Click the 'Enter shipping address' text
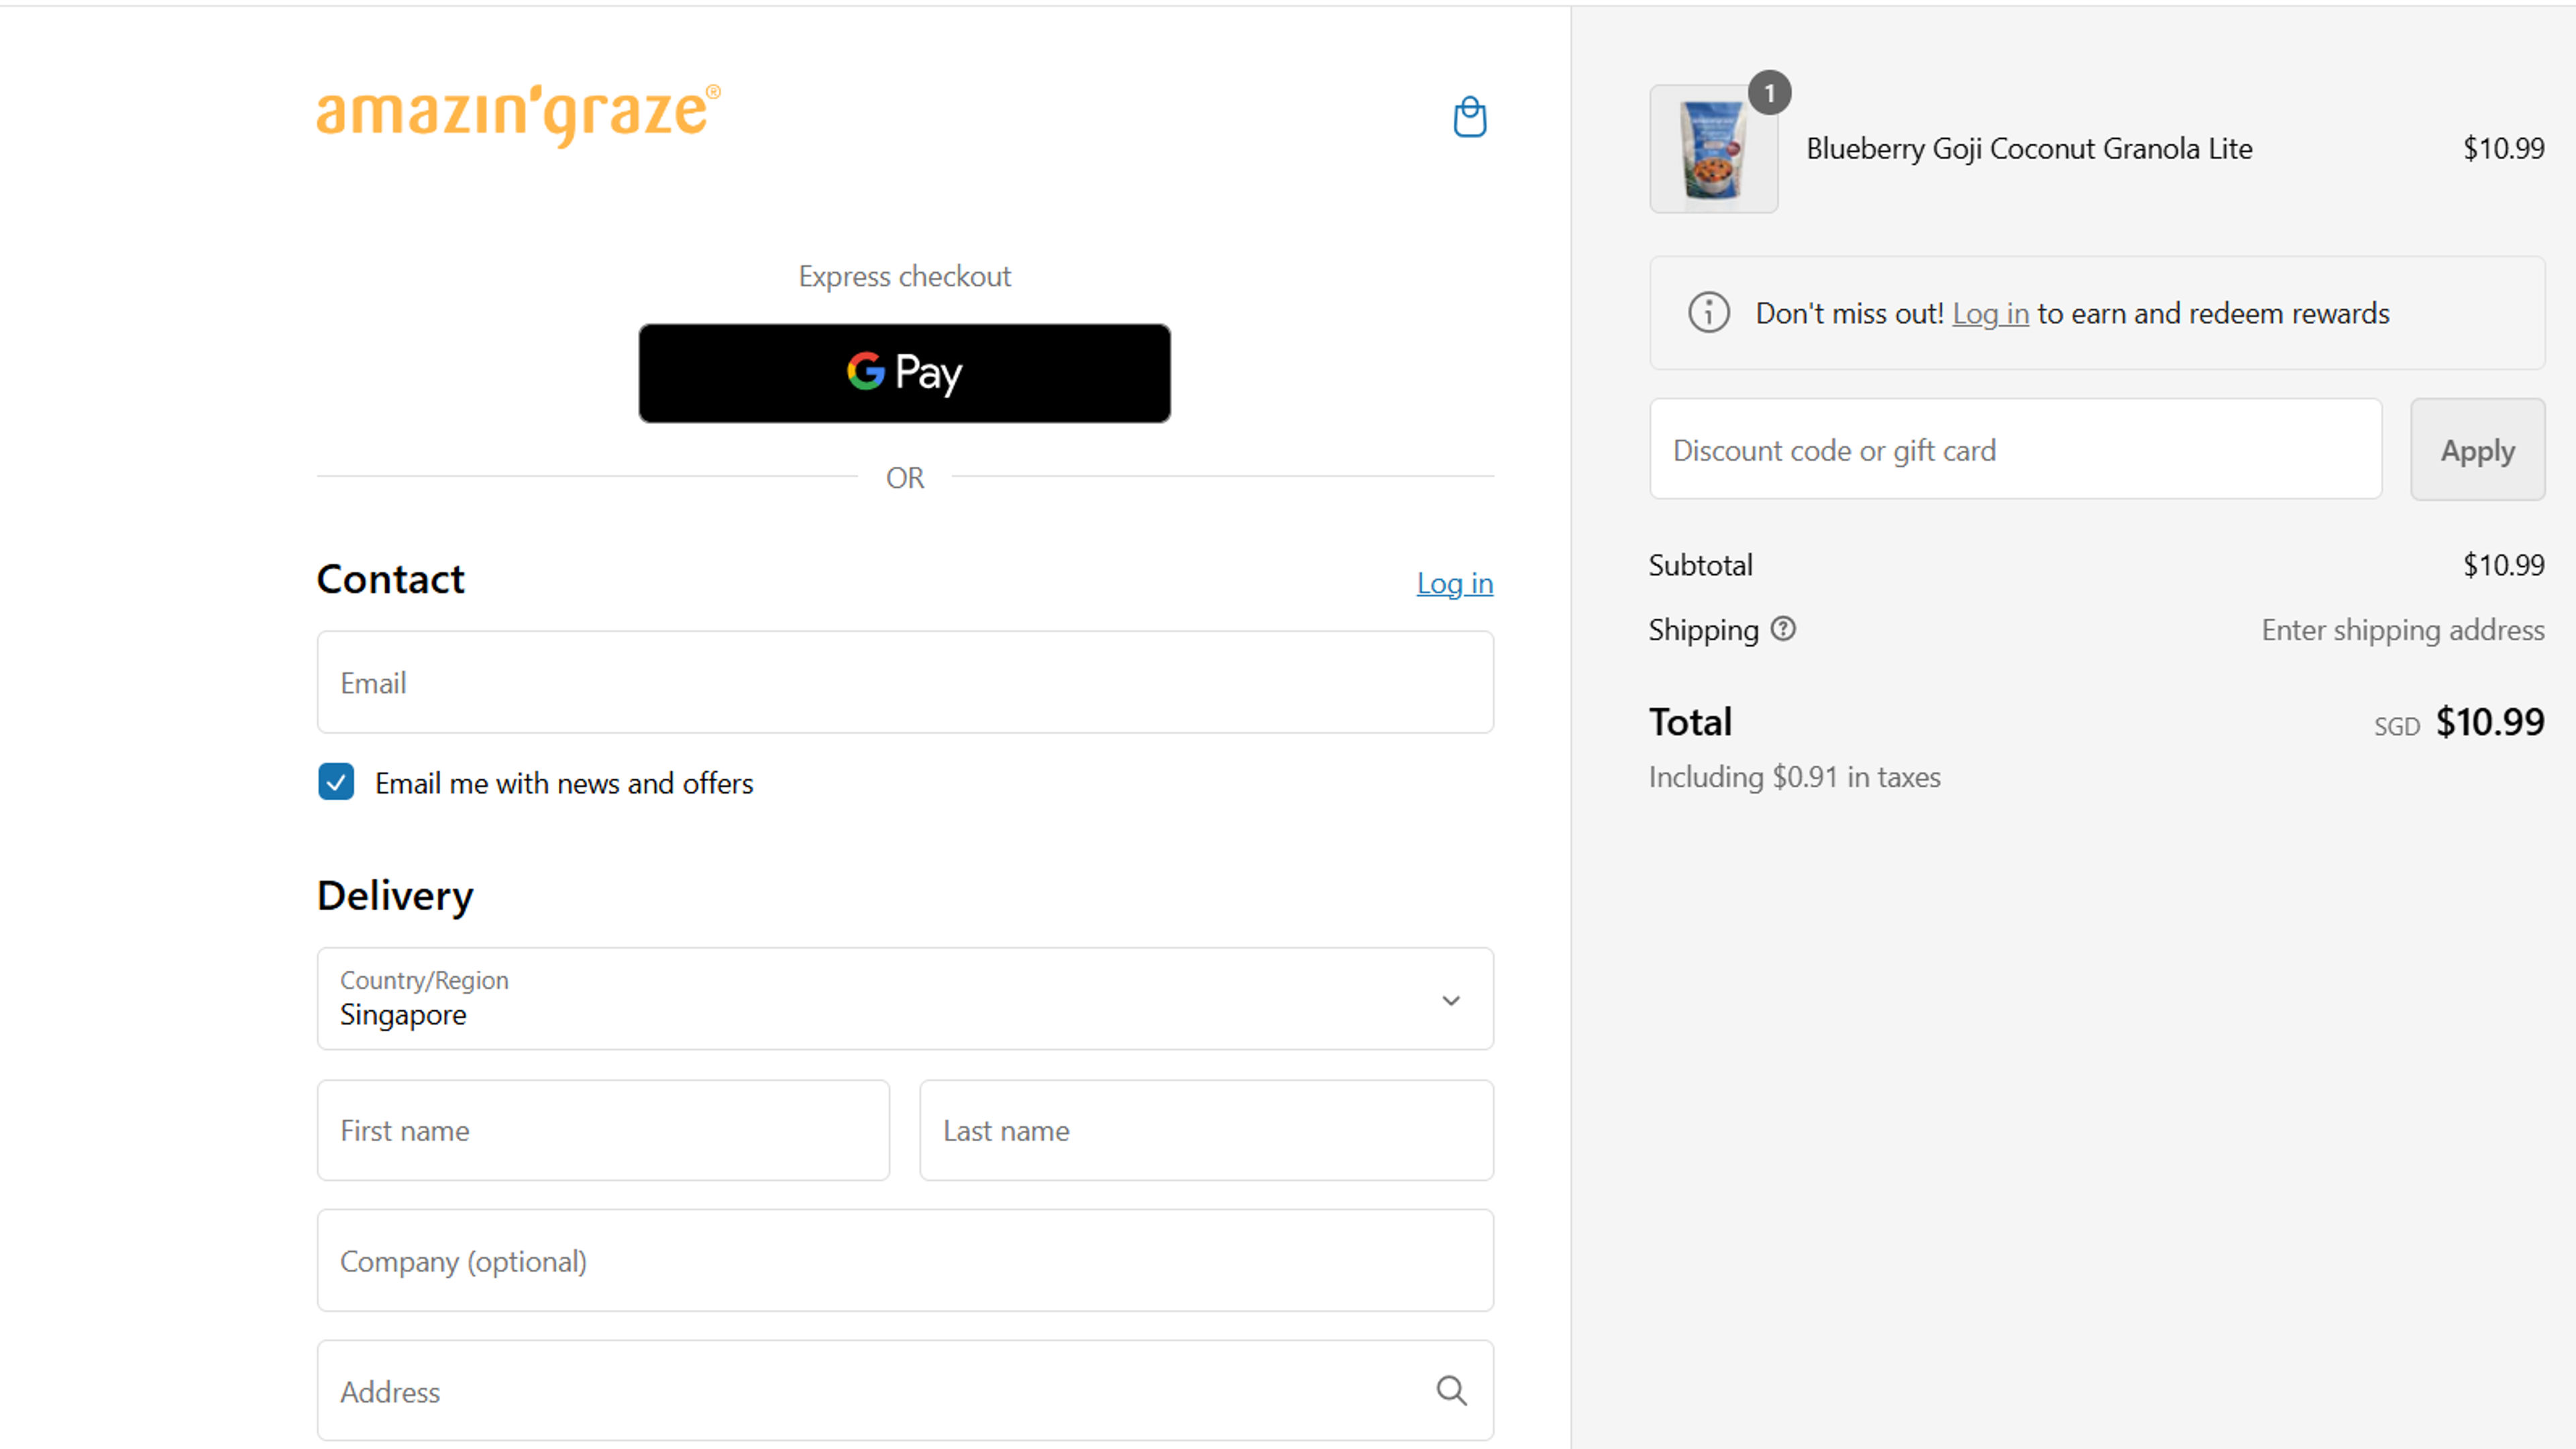The width and height of the screenshot is (2576, 1449). pyautogui.click(x=2403, y=630)
